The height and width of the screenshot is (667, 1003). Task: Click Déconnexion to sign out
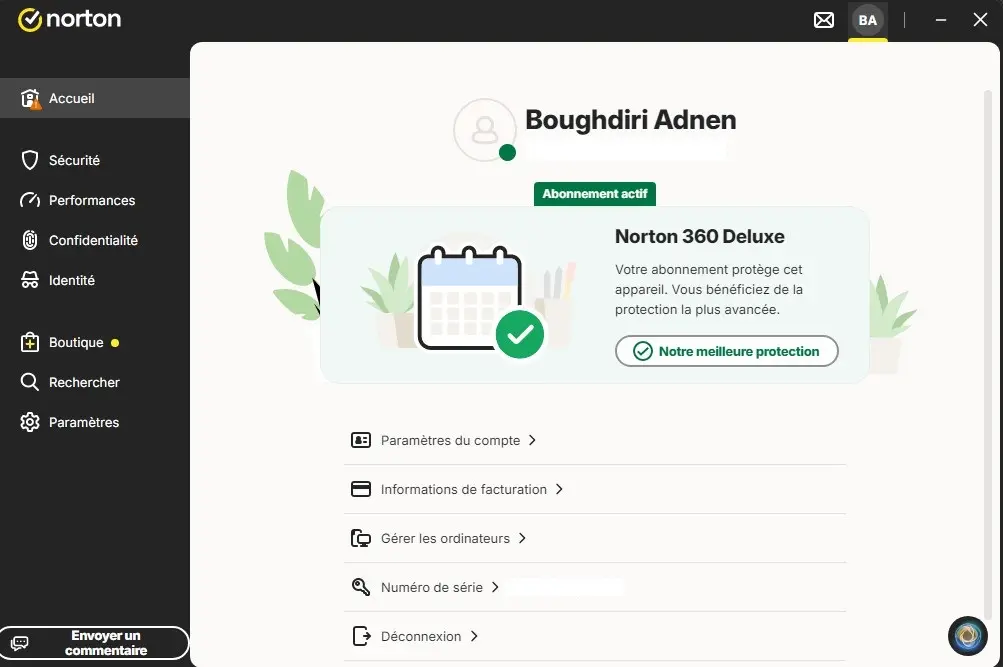click(x=421, y=636)
